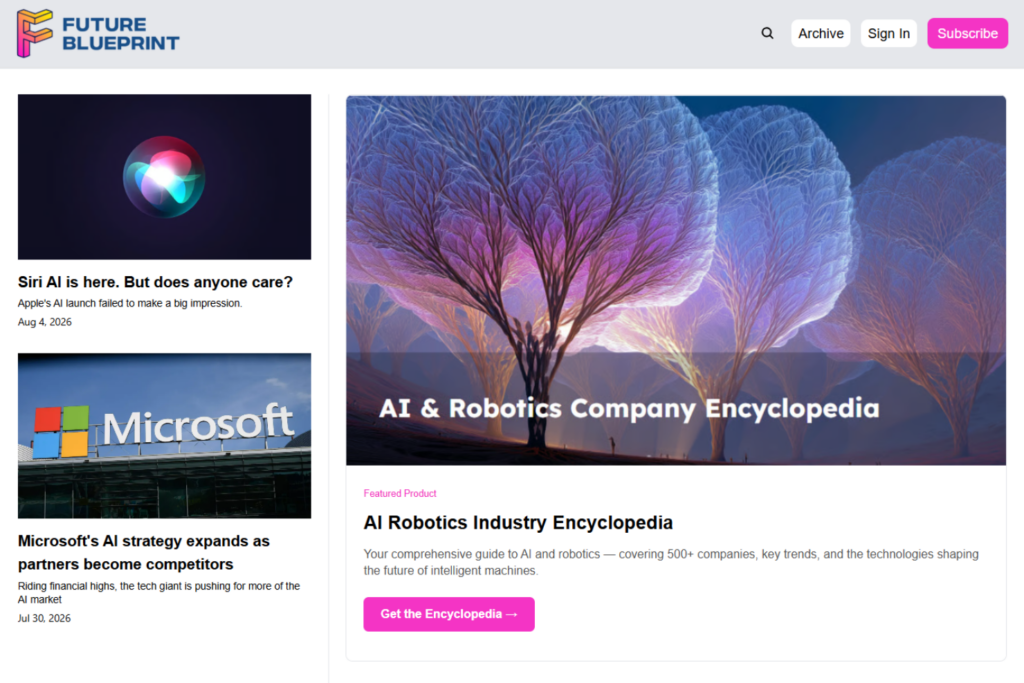
Task: Open the Siri AI article thumbnail
Action: tap(165, 177)
